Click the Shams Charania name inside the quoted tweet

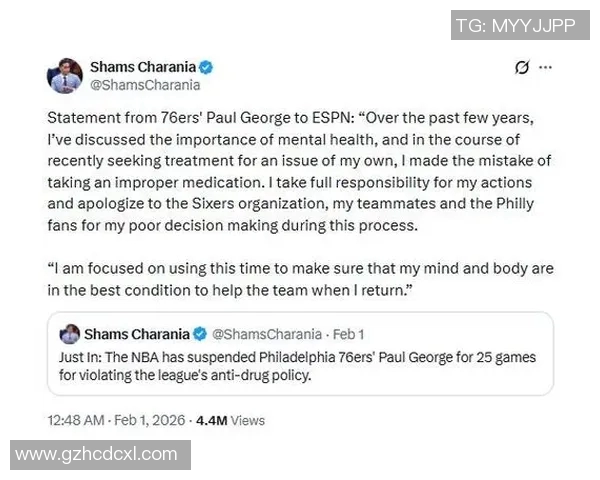point(135,334)
